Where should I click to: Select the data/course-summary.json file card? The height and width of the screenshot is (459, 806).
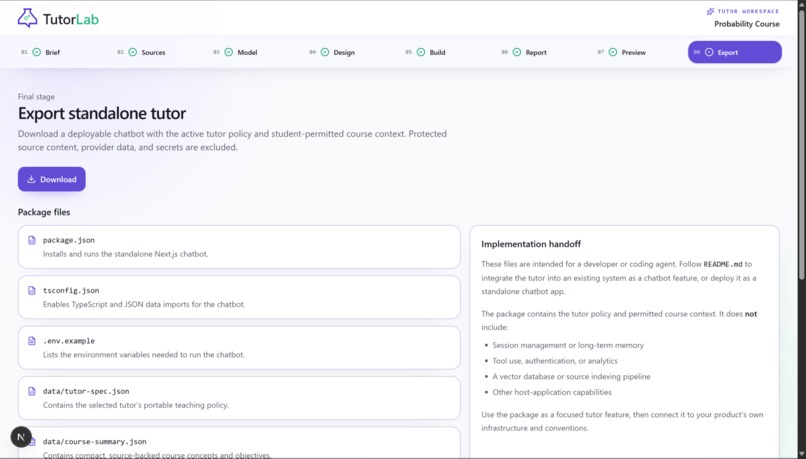(x=239, y=443)
